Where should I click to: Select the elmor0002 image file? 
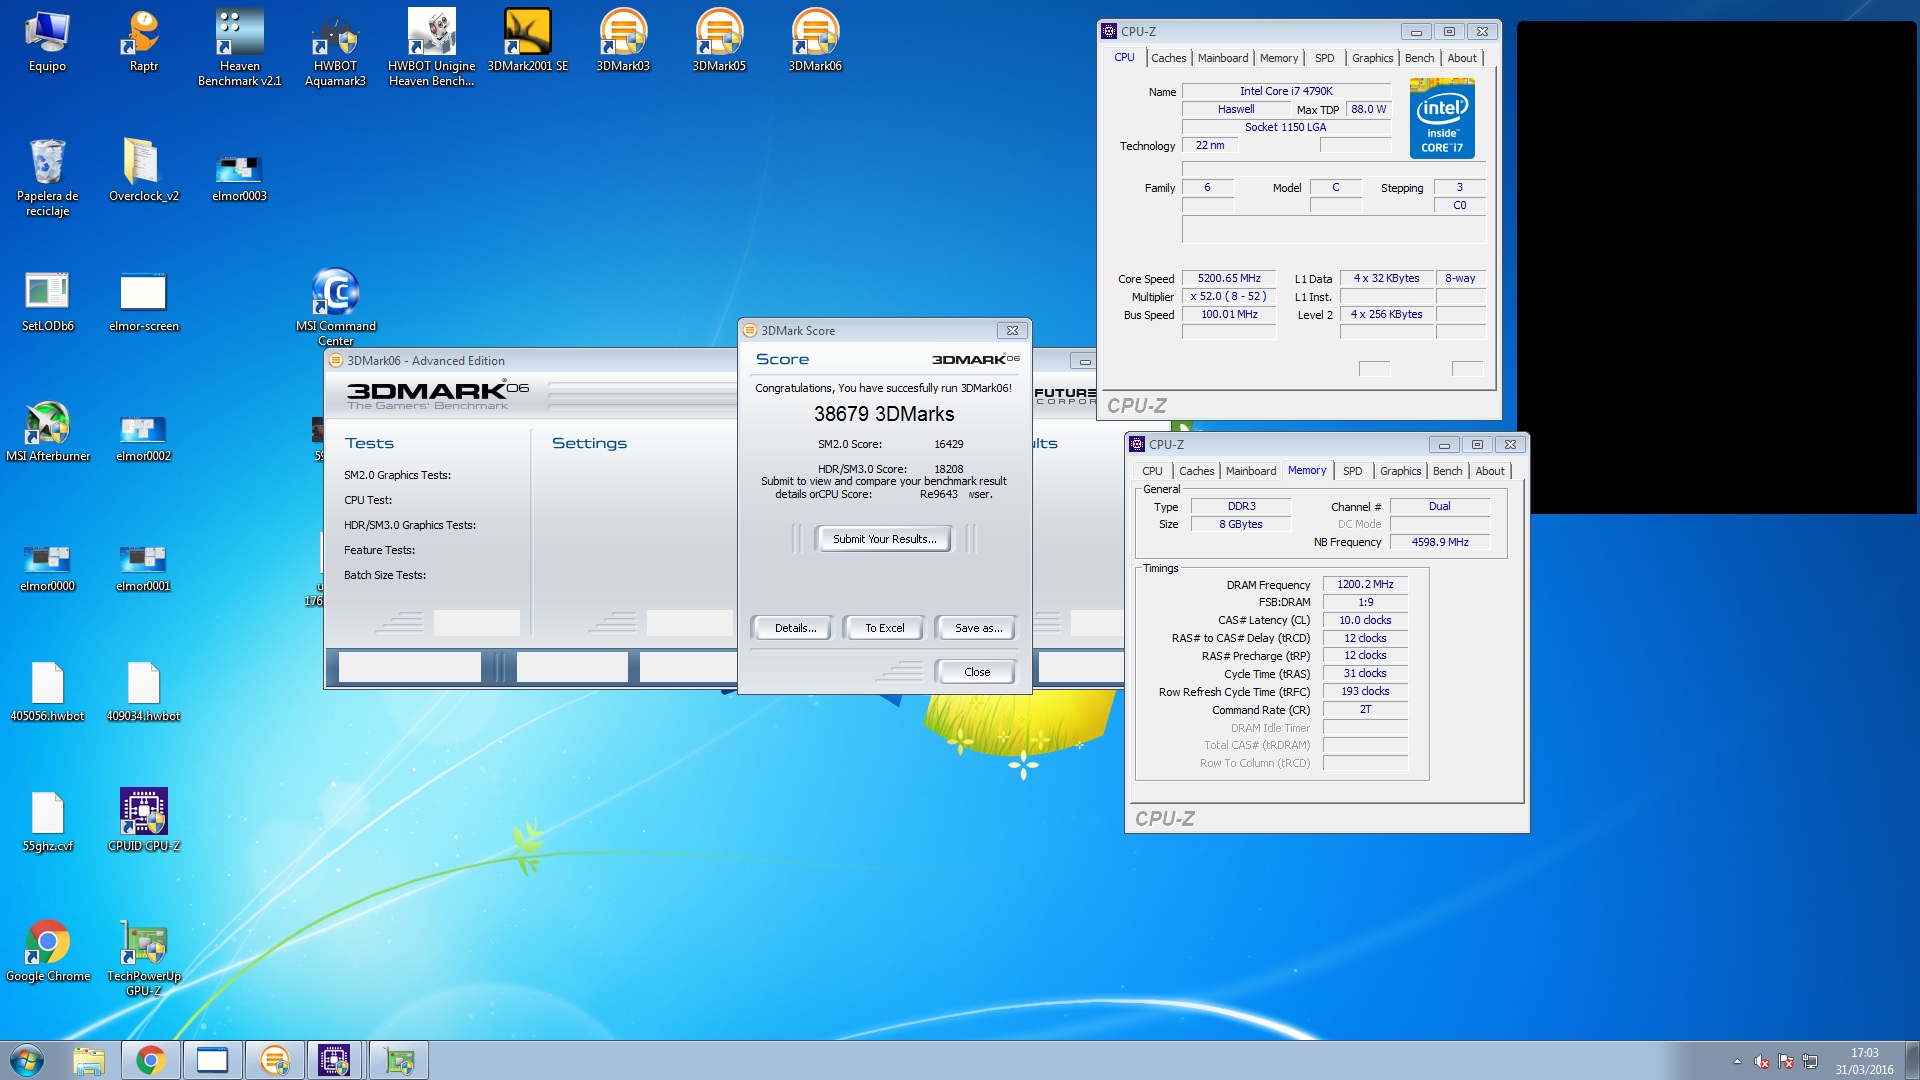(x=143, y=438)
